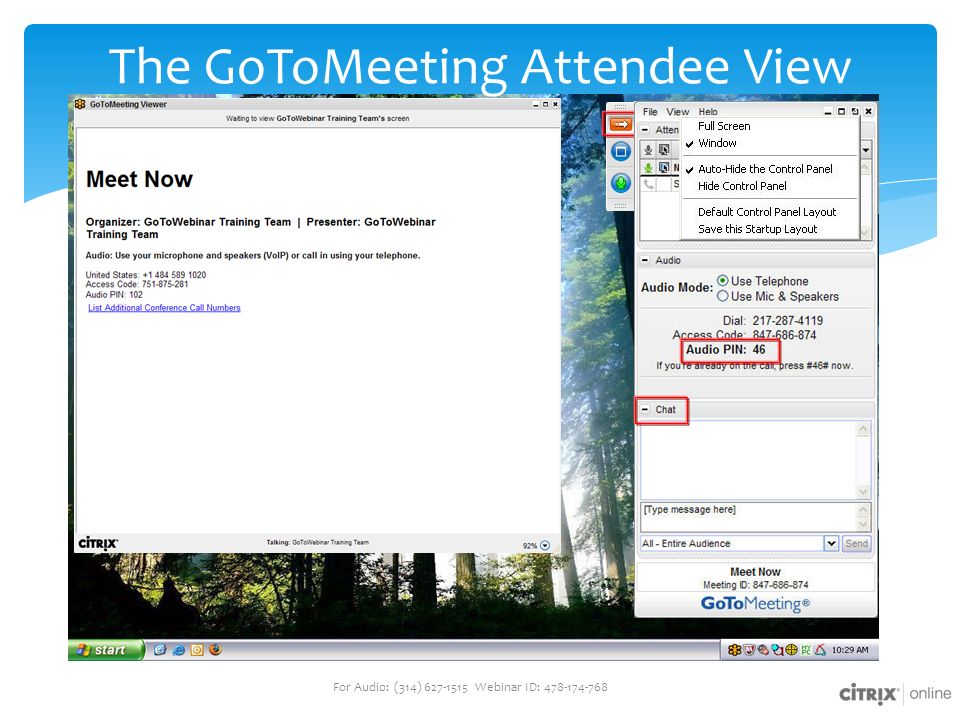Click the Windows start button
Image resolution: width=960 pixels, height=720 pixels.
pos(107,650)
